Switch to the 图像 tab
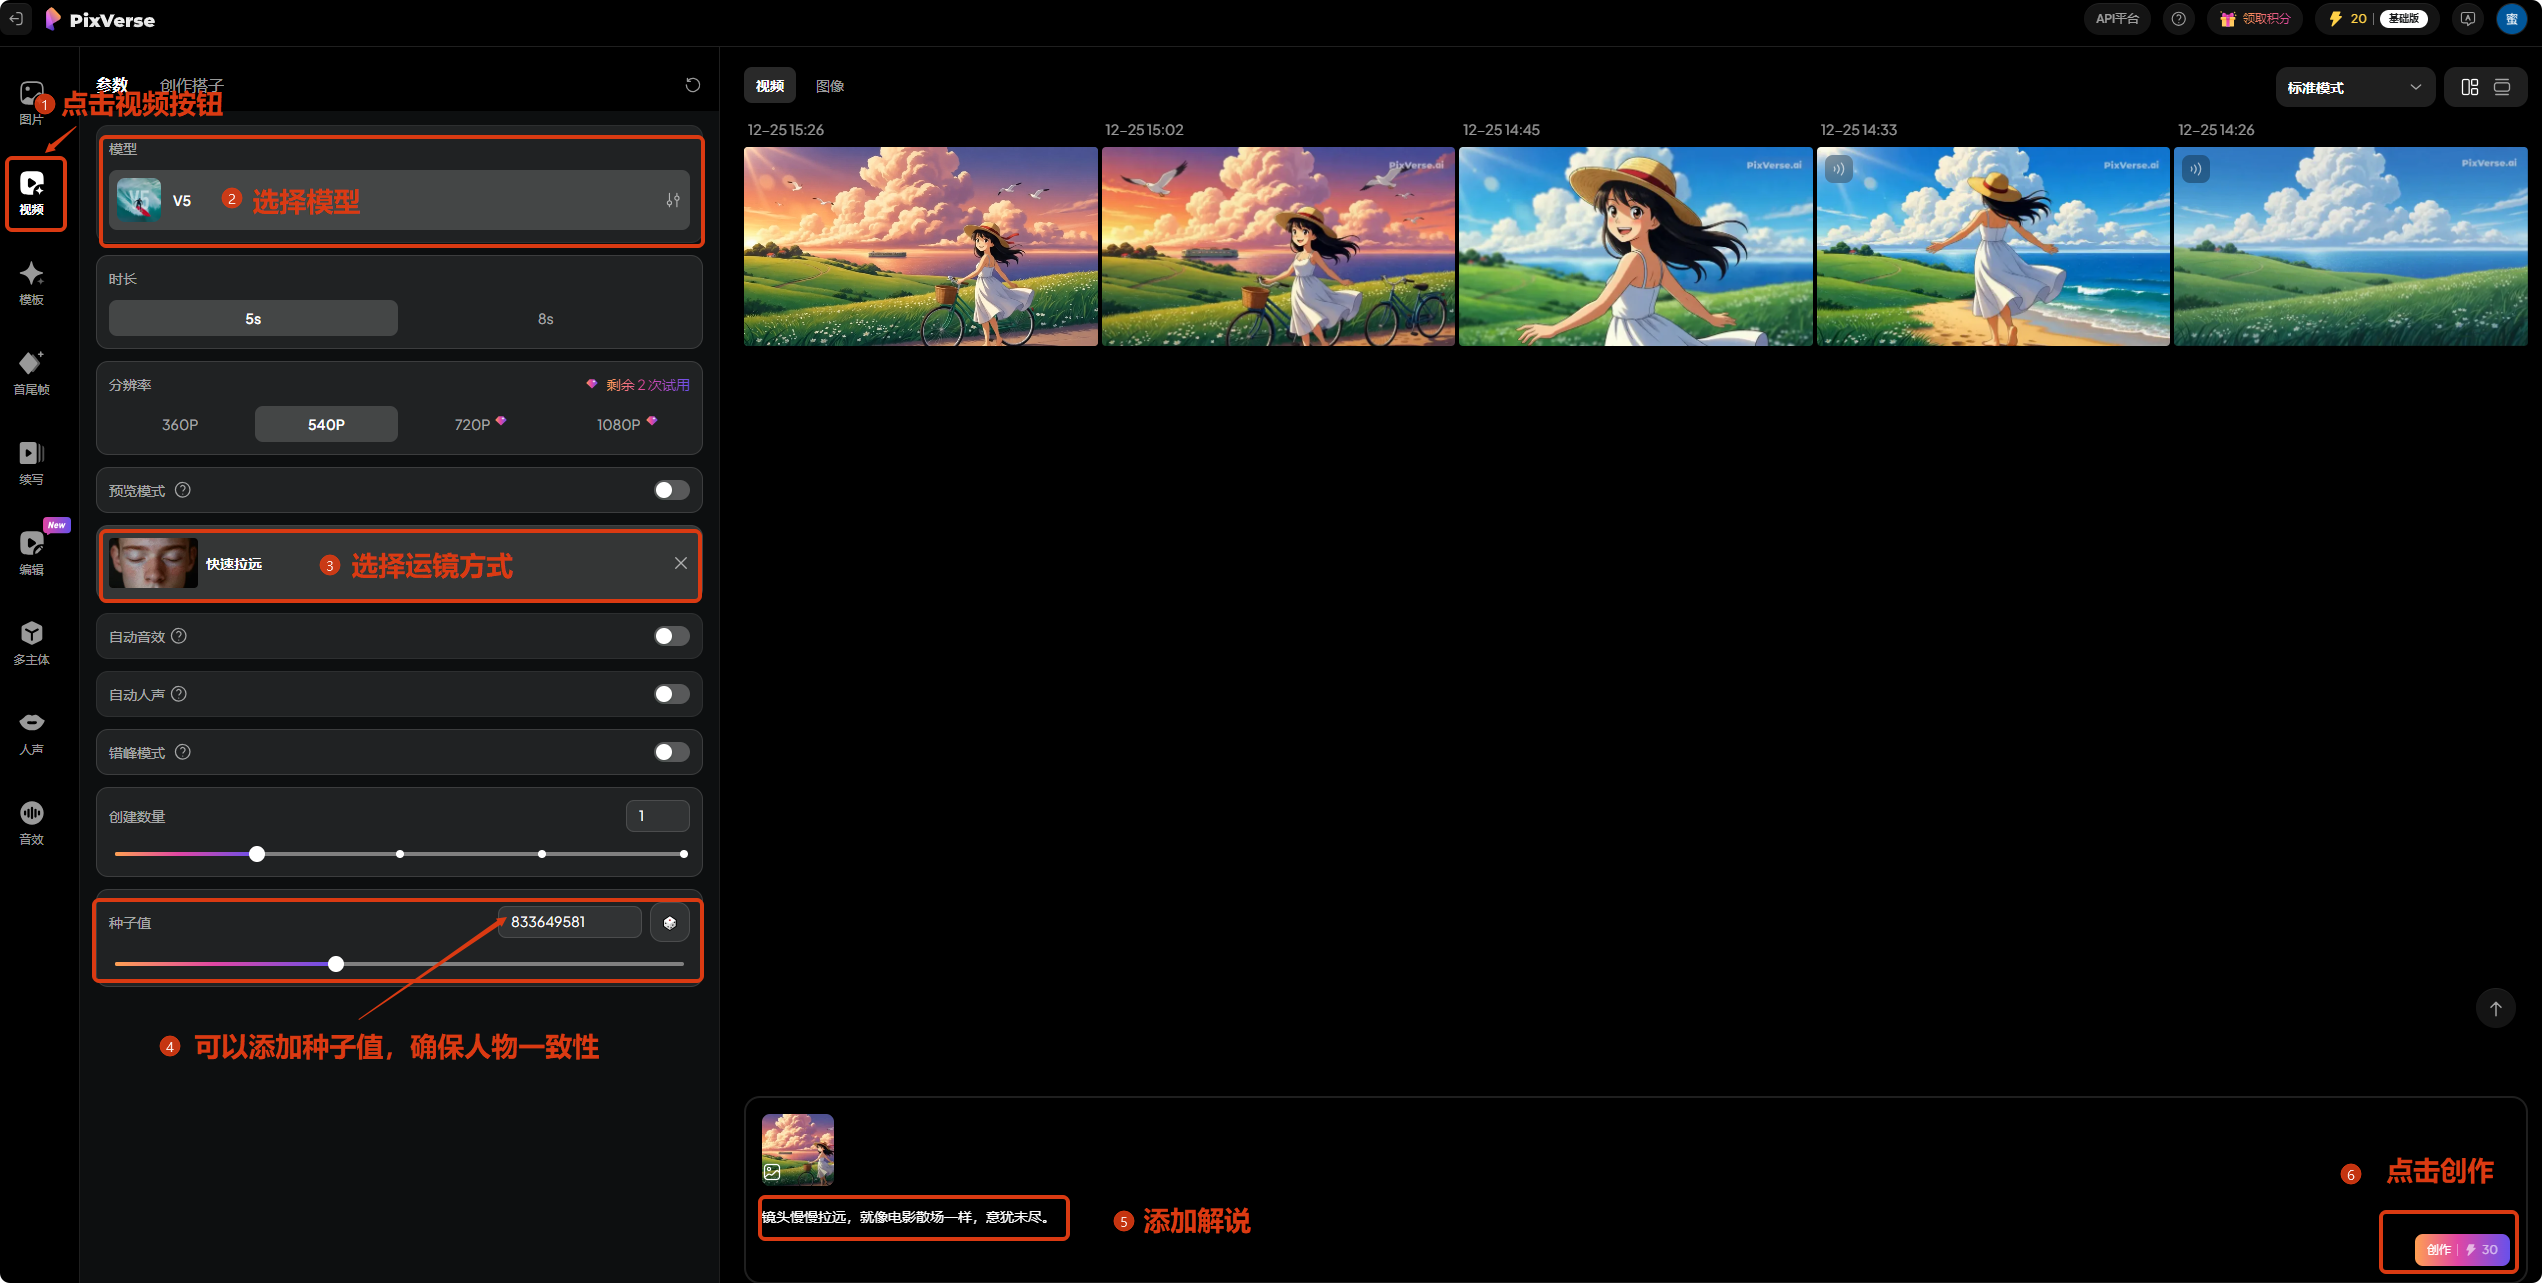Image resolution: width=2542 pixels, height=1283 pixels. click(829, 86)
